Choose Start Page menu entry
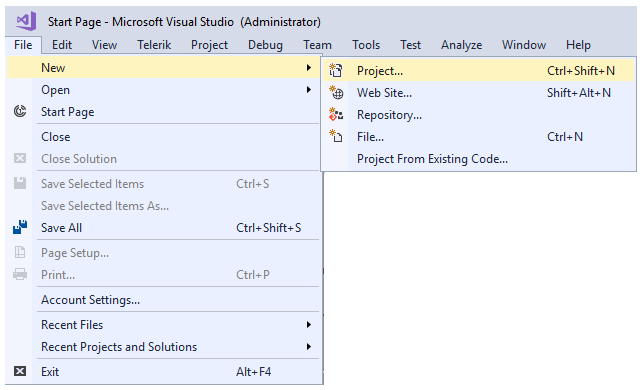Screen dimensions: 644x390 [163, 112]
